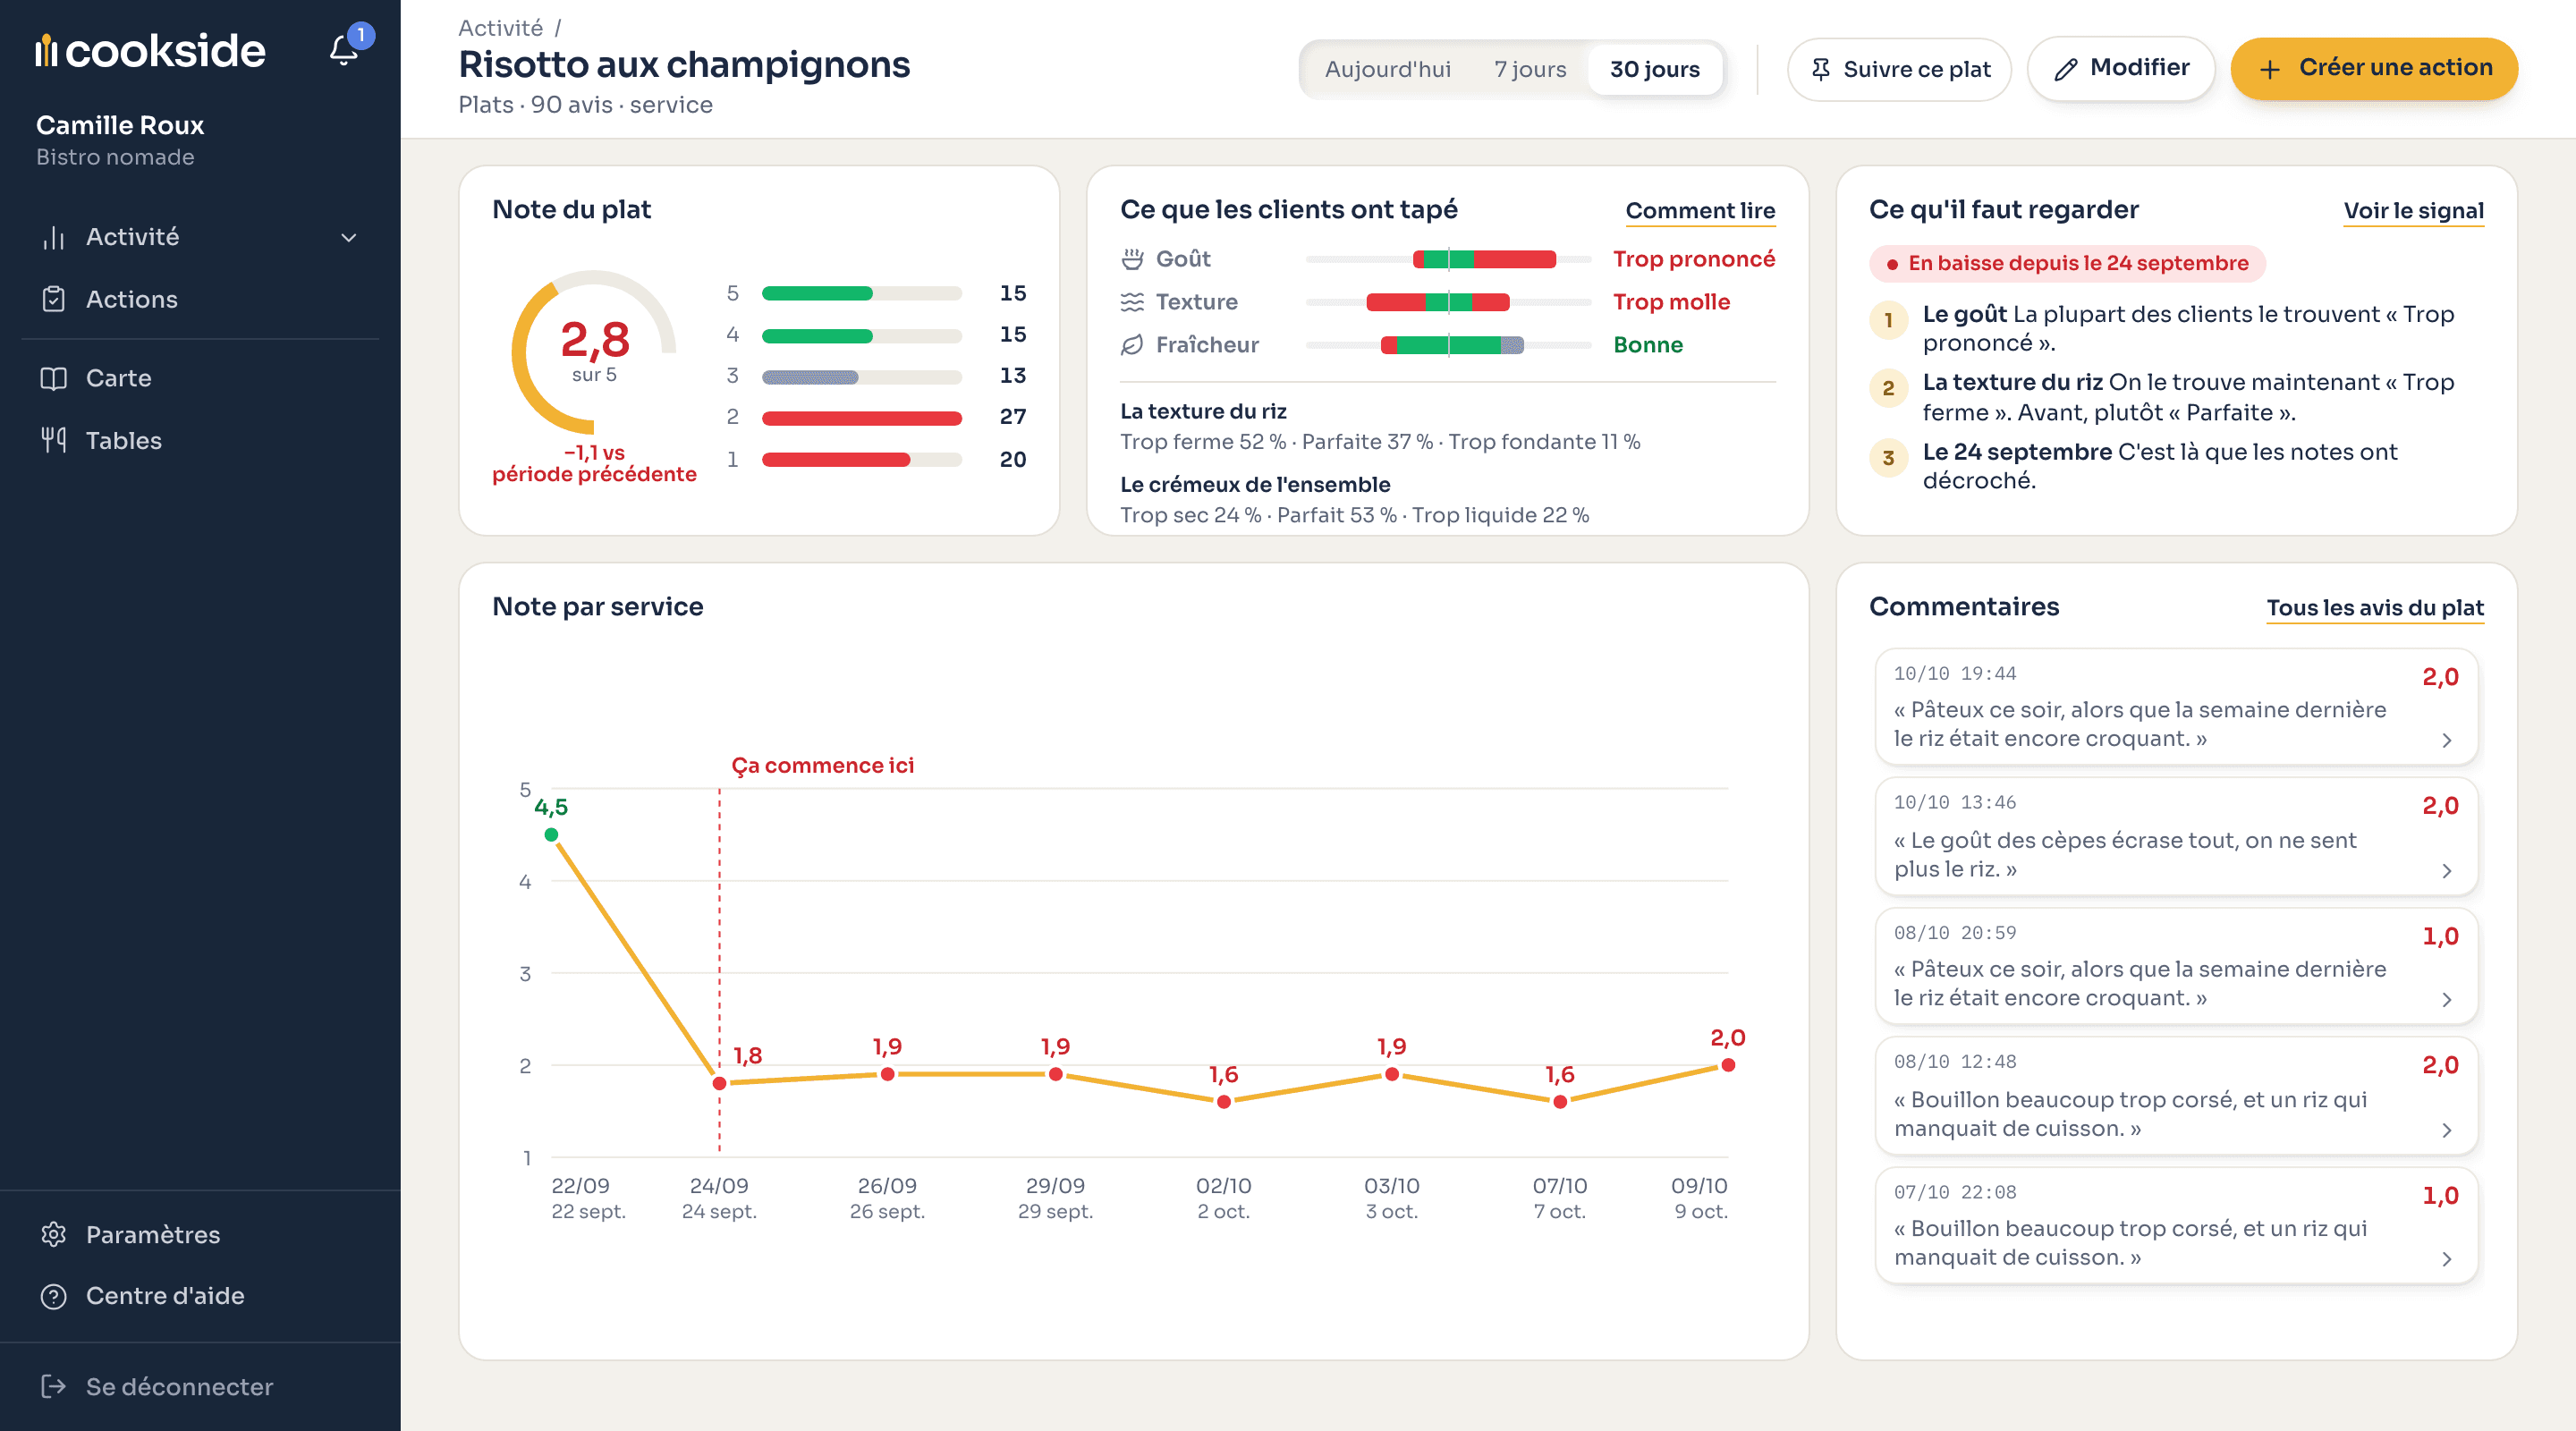Open Carte in the sidebar
This screenshot has height=1431, width=2576.
point(200,378)
